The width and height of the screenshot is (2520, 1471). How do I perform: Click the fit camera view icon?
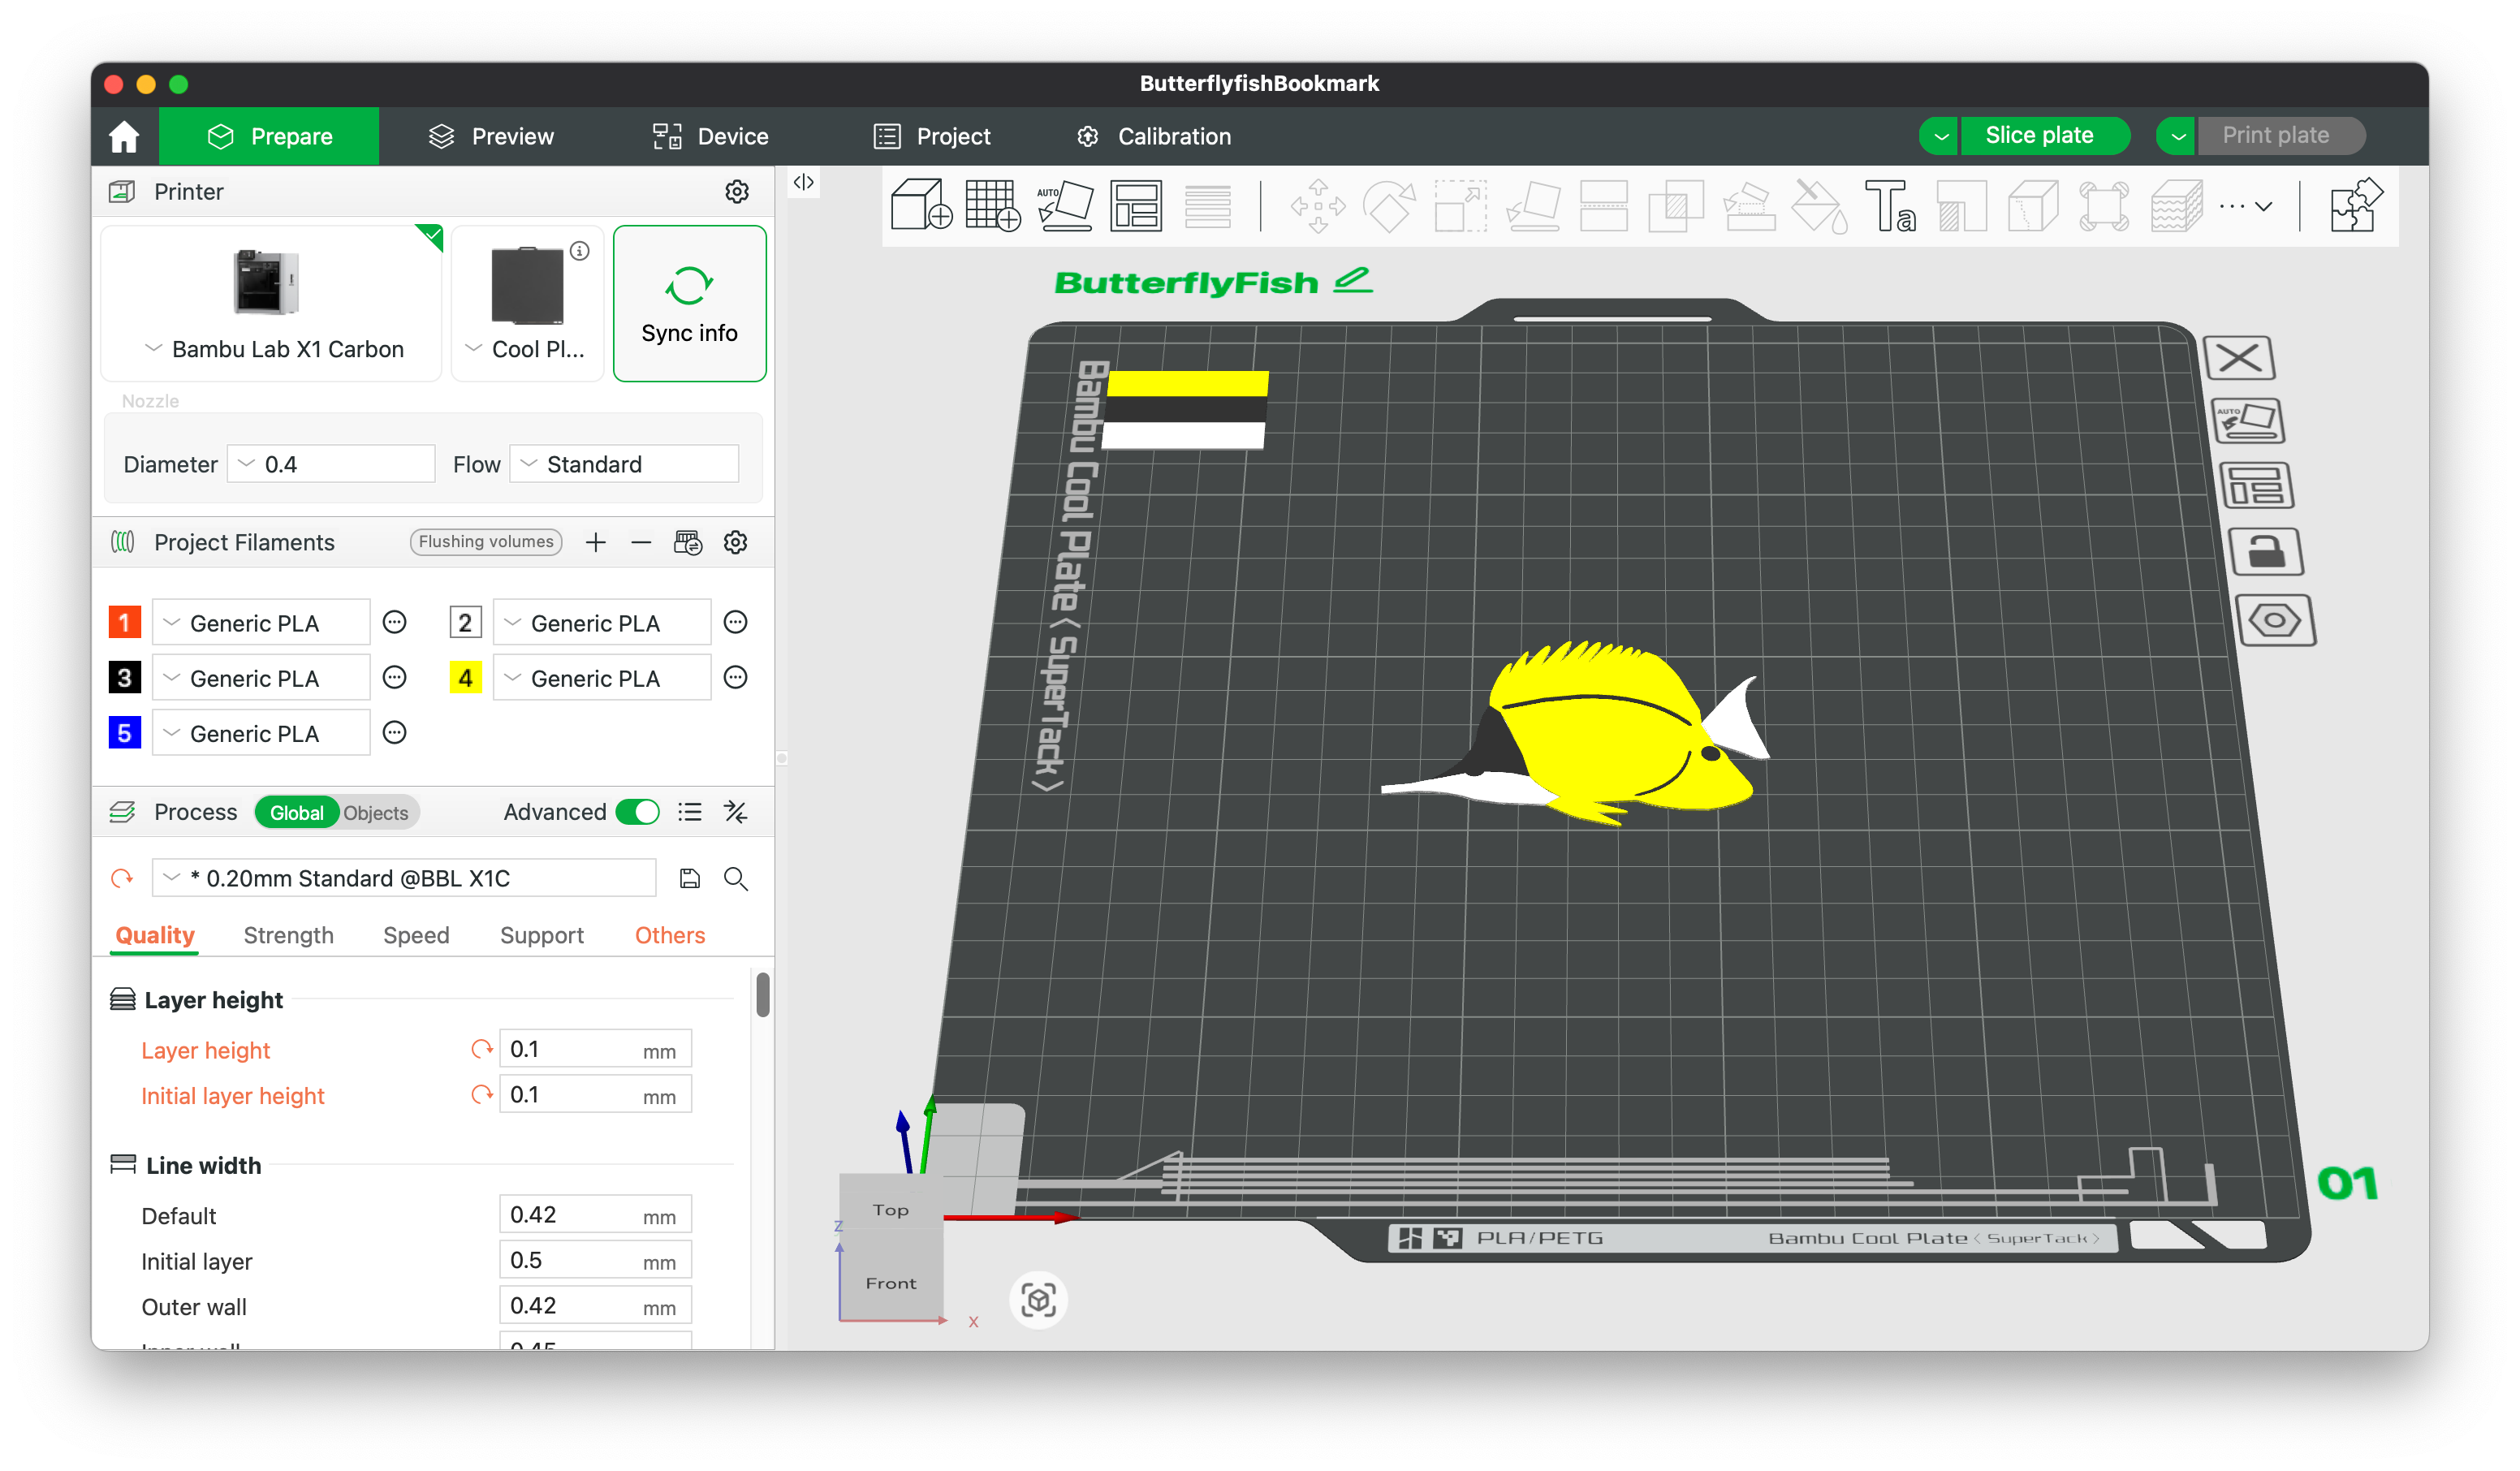click(x=1038, y=1300)
